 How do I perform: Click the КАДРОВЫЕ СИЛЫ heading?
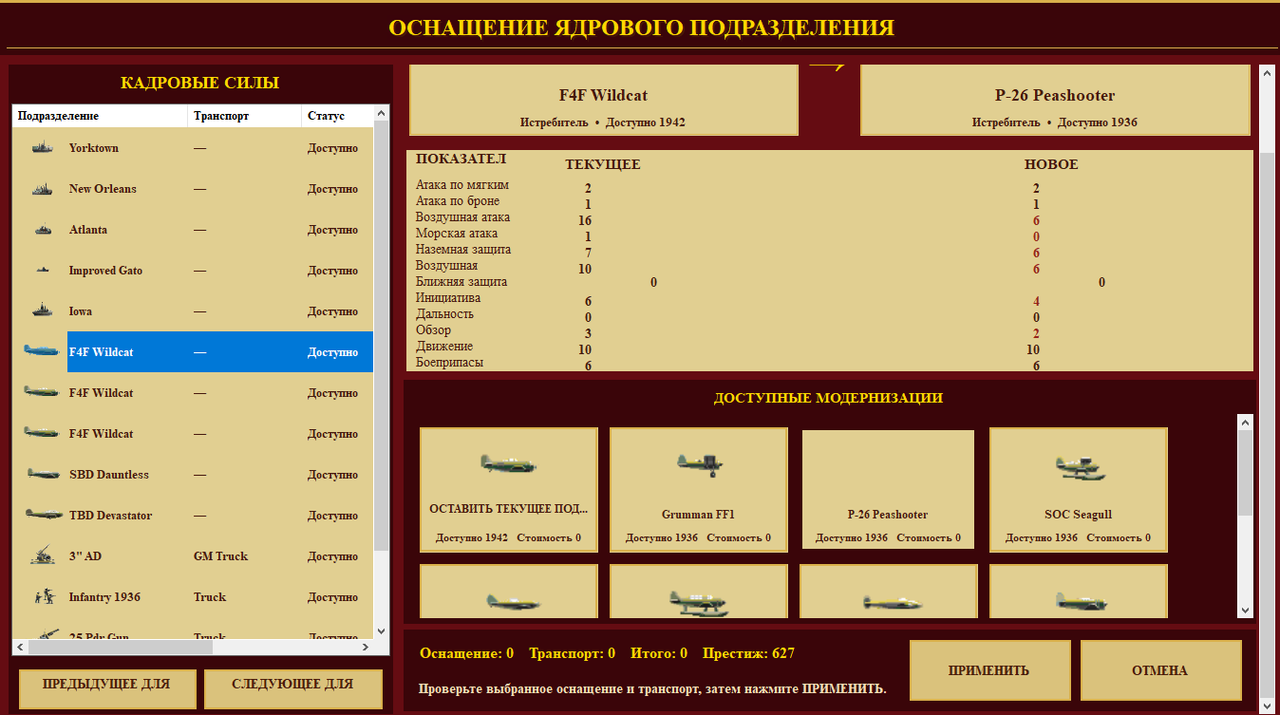tap(200, 83)
